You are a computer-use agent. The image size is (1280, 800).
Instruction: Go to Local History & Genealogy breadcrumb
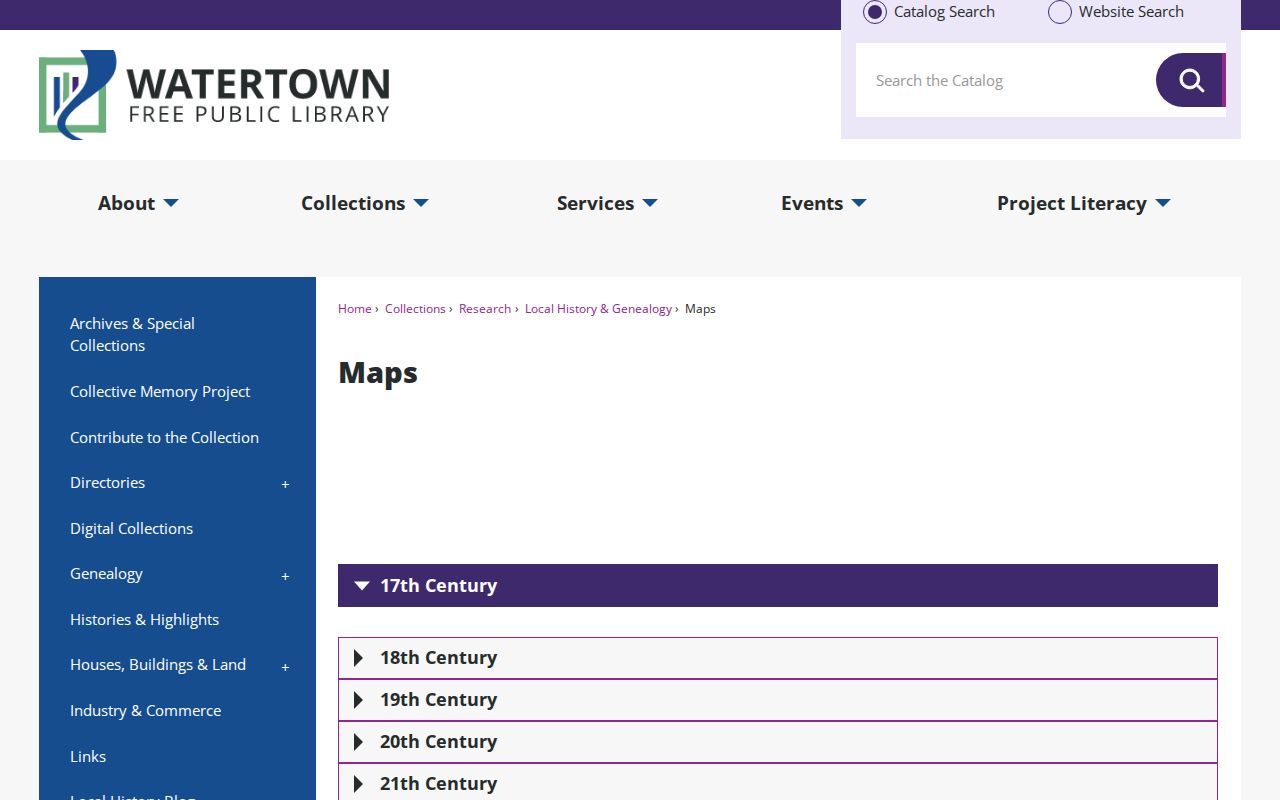tap(598, 309)
